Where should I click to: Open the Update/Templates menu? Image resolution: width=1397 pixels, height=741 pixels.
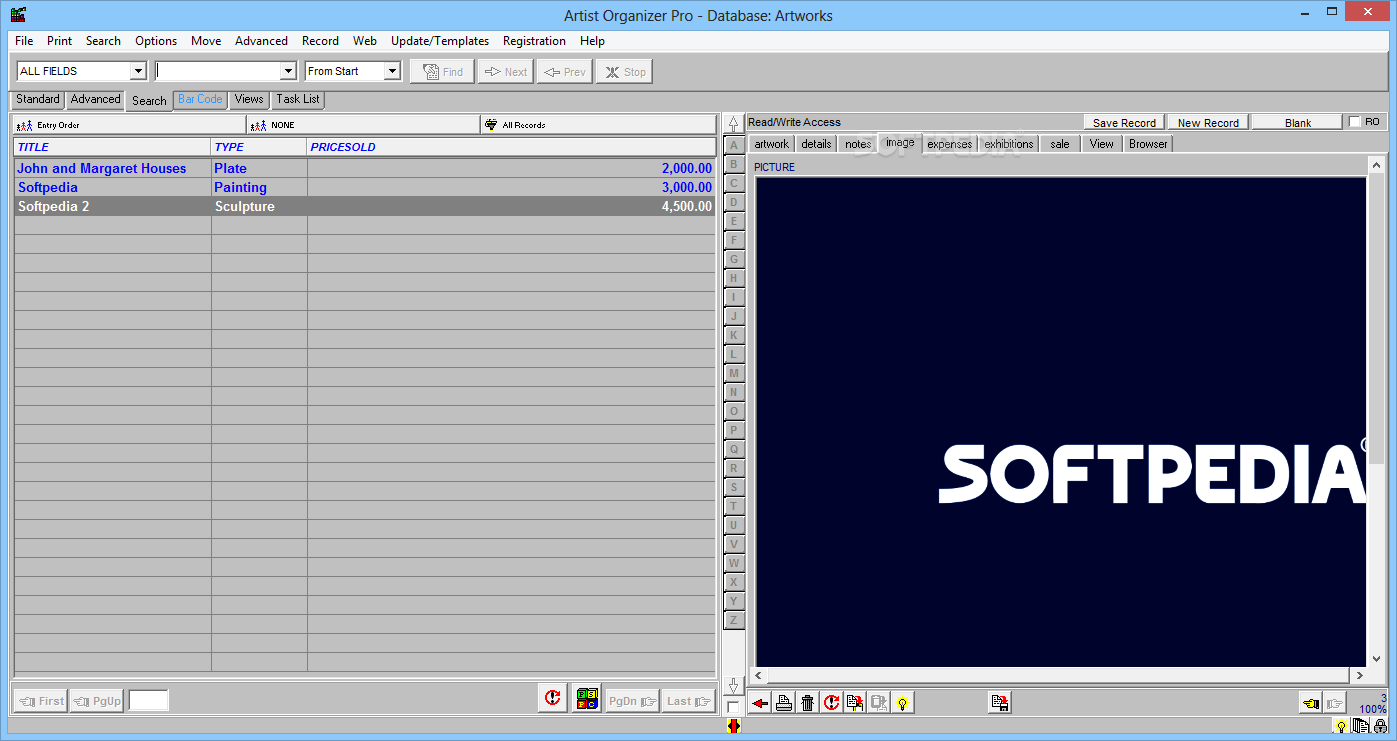click(440, 41)
